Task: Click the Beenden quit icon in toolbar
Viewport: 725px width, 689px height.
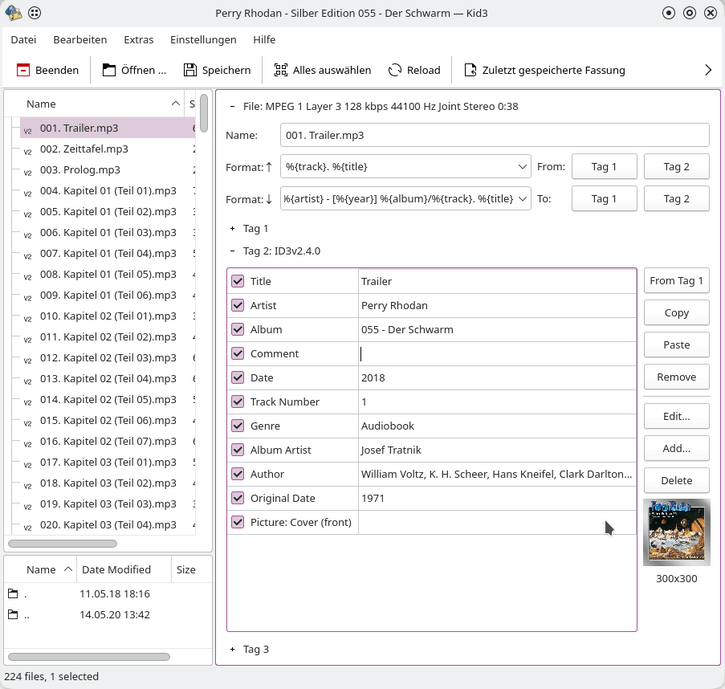Action: (x=23, y=70)
